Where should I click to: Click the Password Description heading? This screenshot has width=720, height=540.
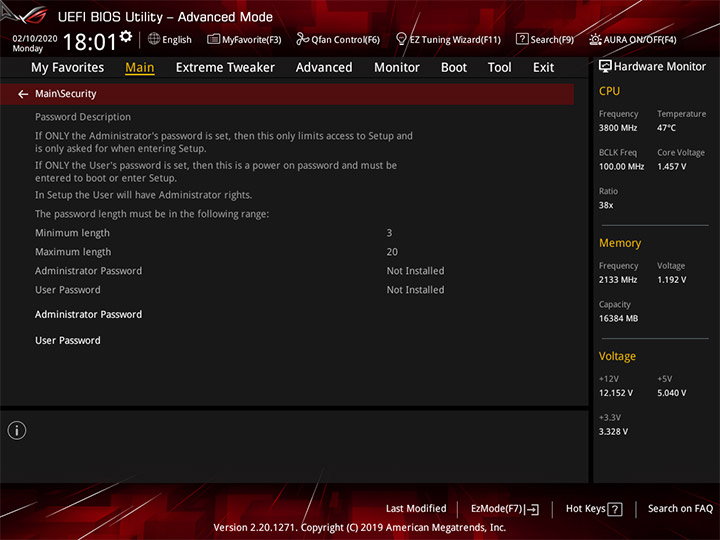click(x=83, y=117)
